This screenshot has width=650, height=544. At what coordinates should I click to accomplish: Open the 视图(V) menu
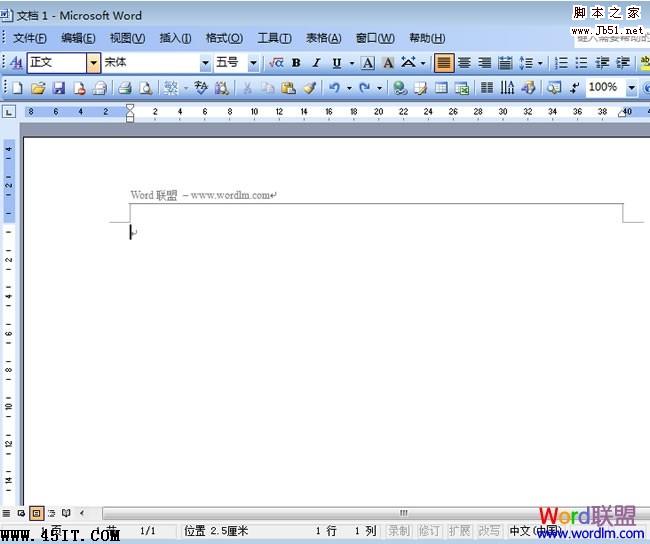127,38
